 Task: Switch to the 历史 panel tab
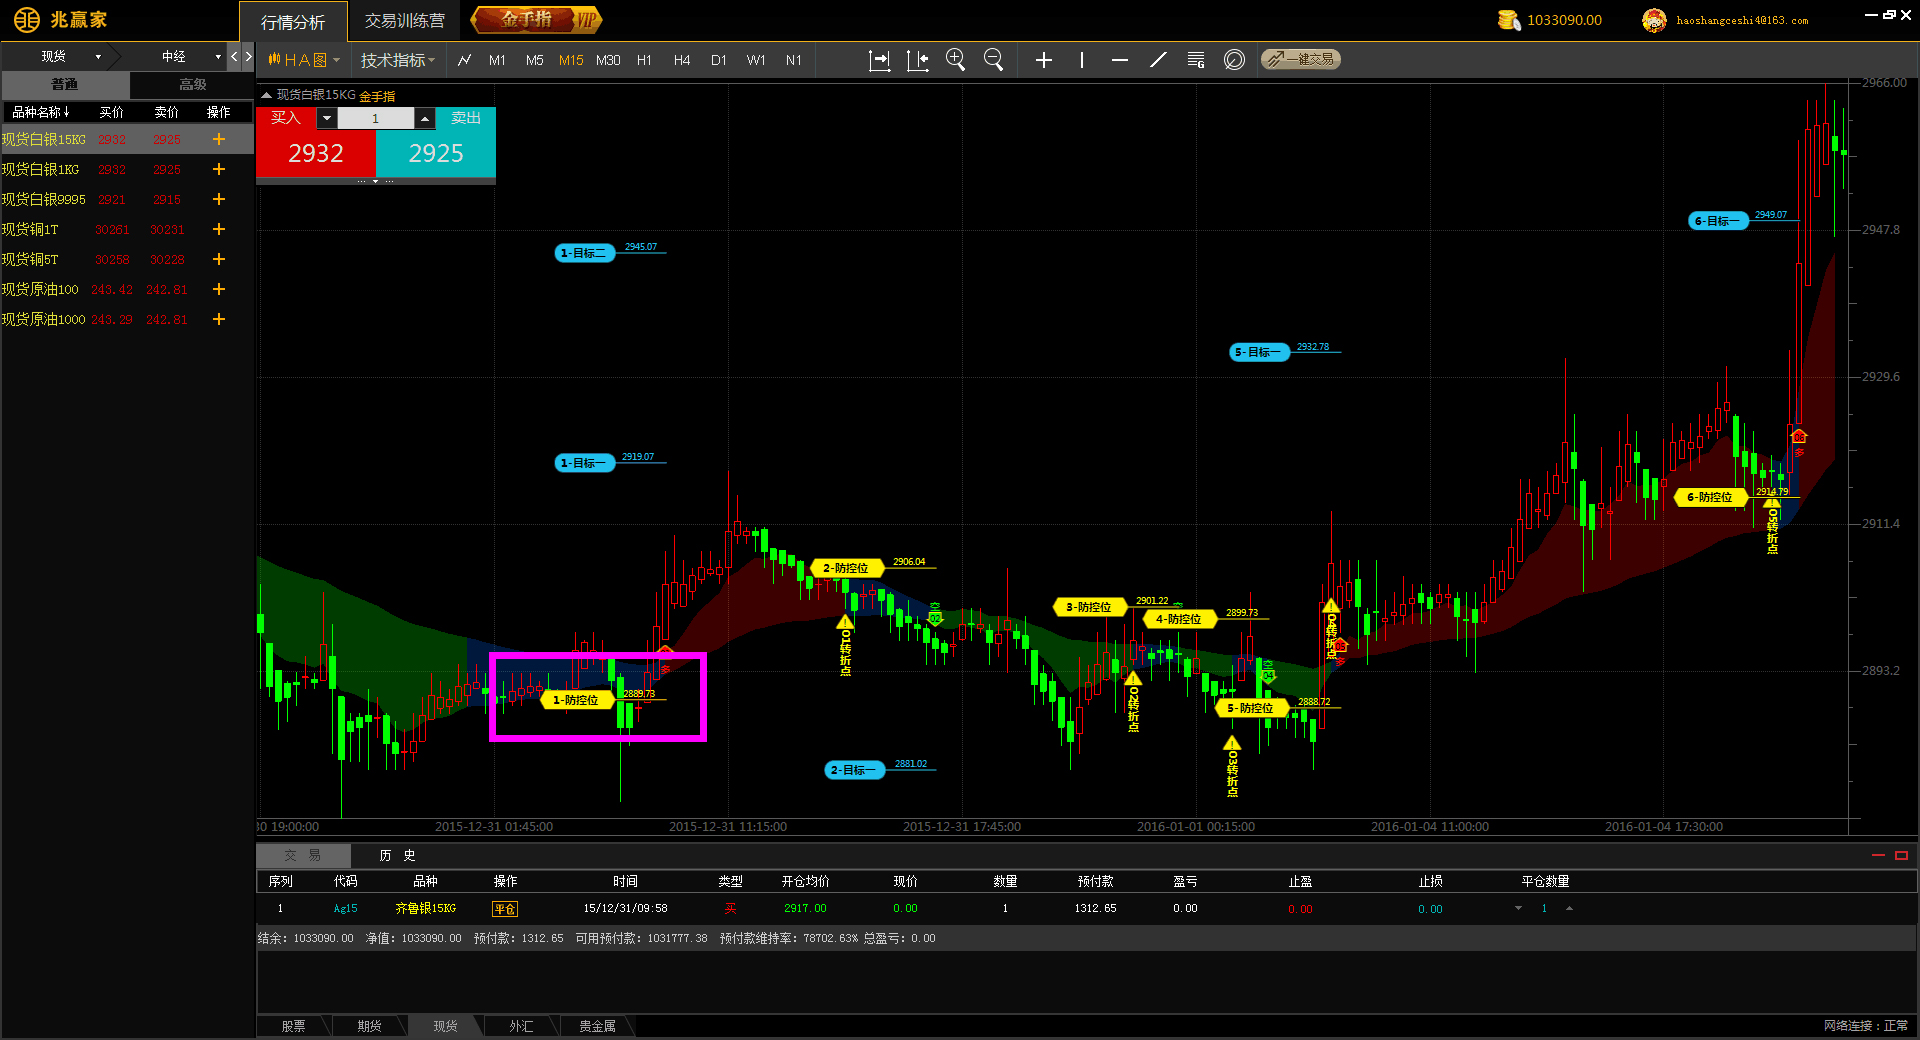397,855
